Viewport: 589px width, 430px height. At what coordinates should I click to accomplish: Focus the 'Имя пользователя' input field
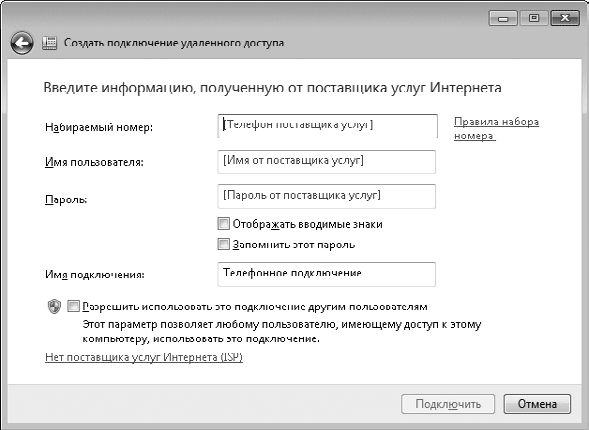326,162
